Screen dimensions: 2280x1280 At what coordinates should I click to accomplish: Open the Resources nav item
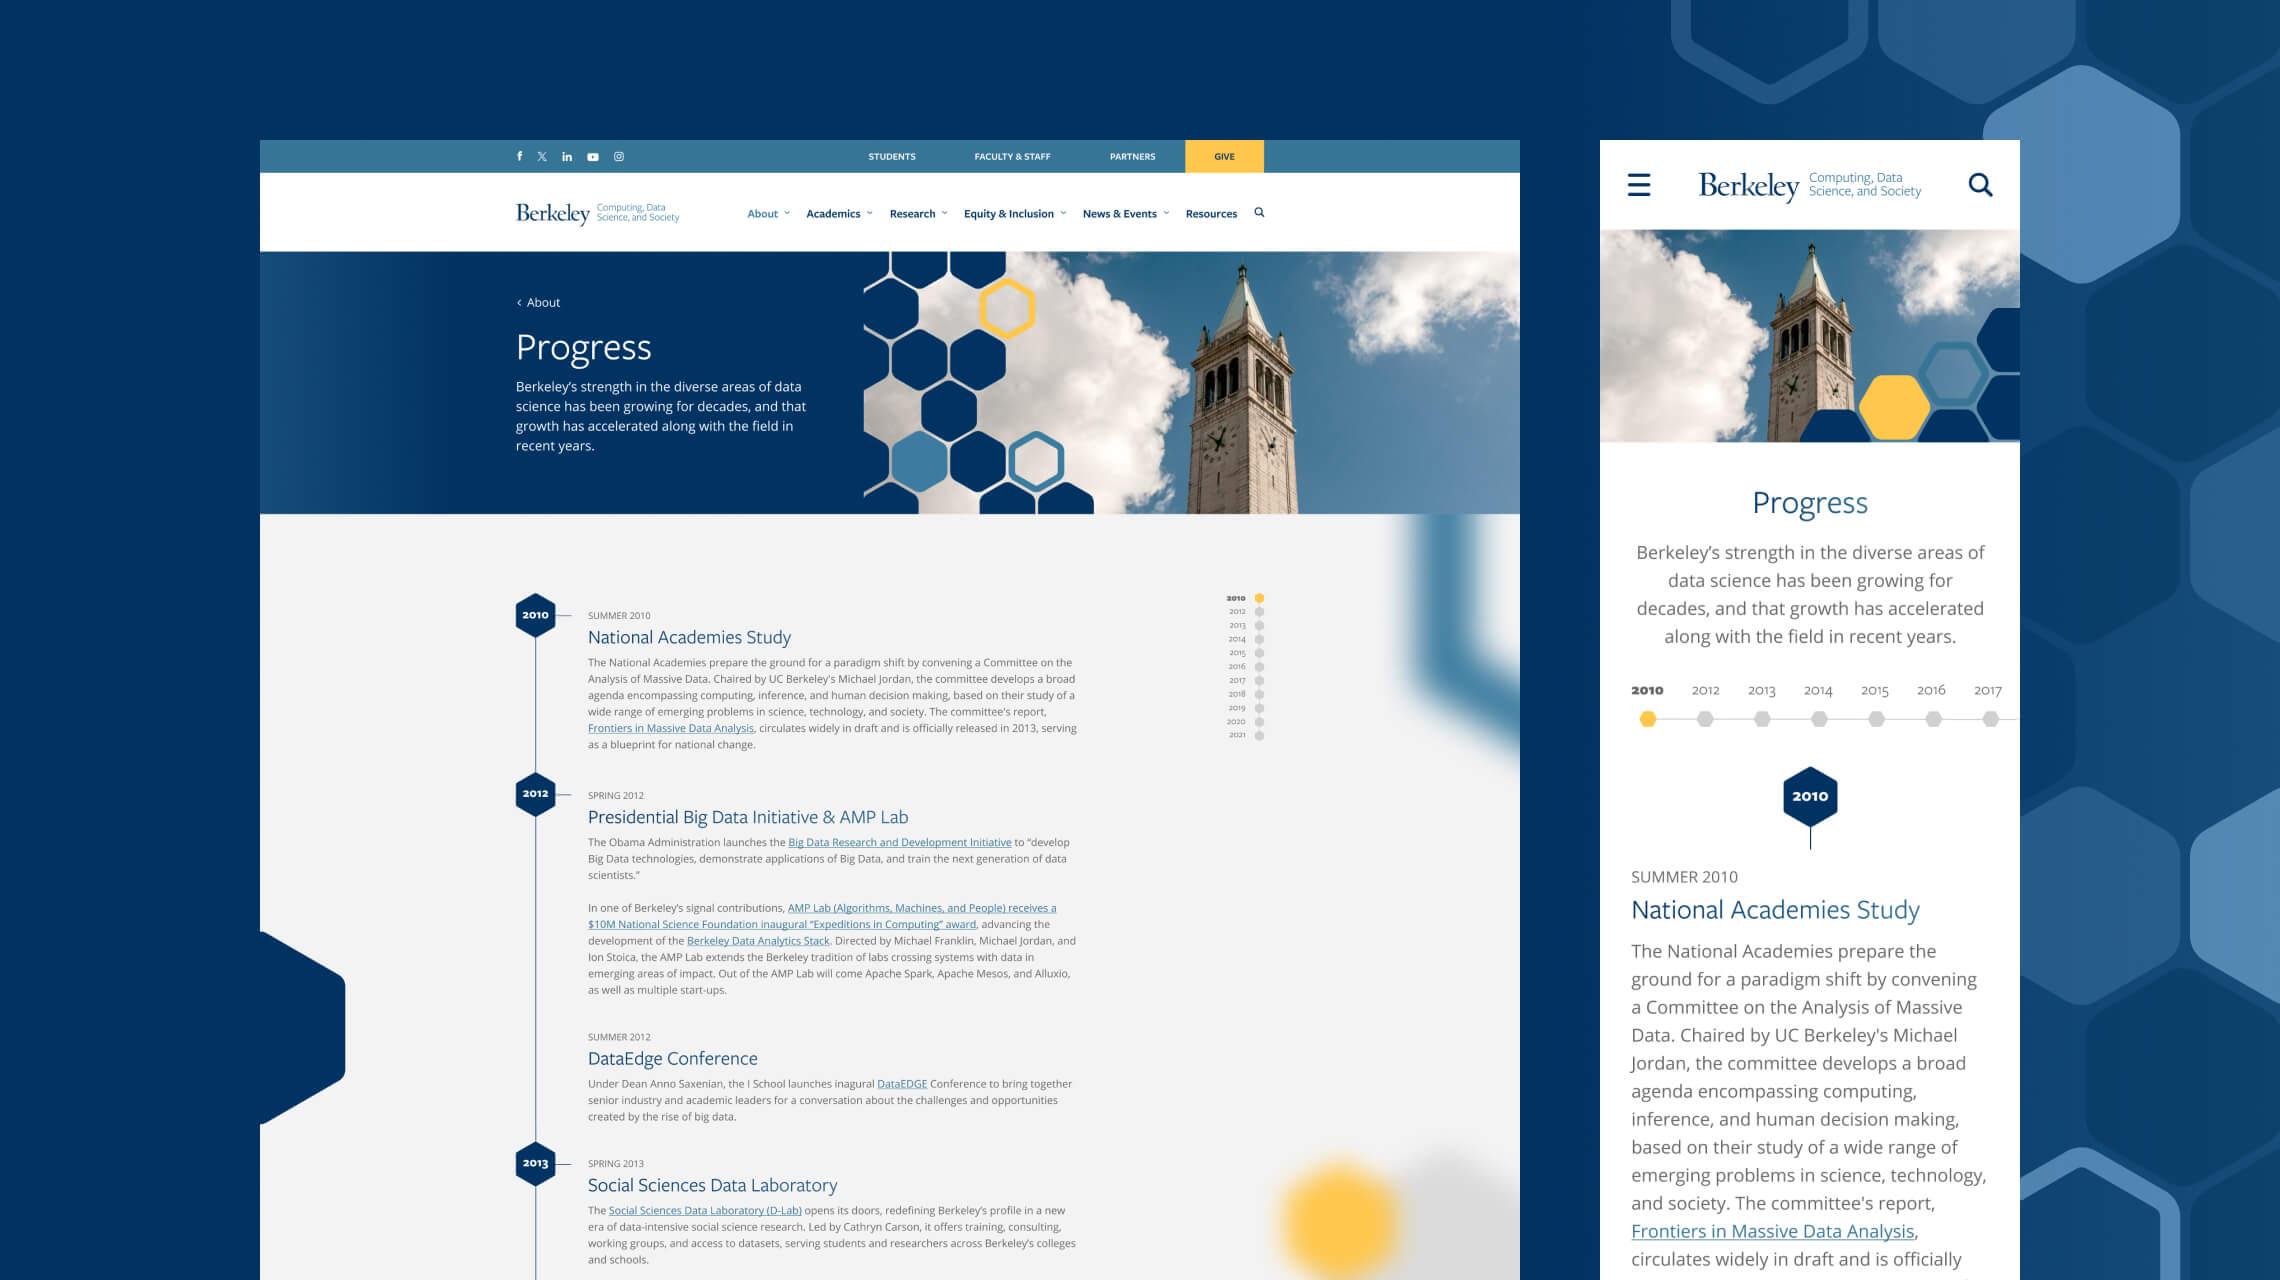1211,214
